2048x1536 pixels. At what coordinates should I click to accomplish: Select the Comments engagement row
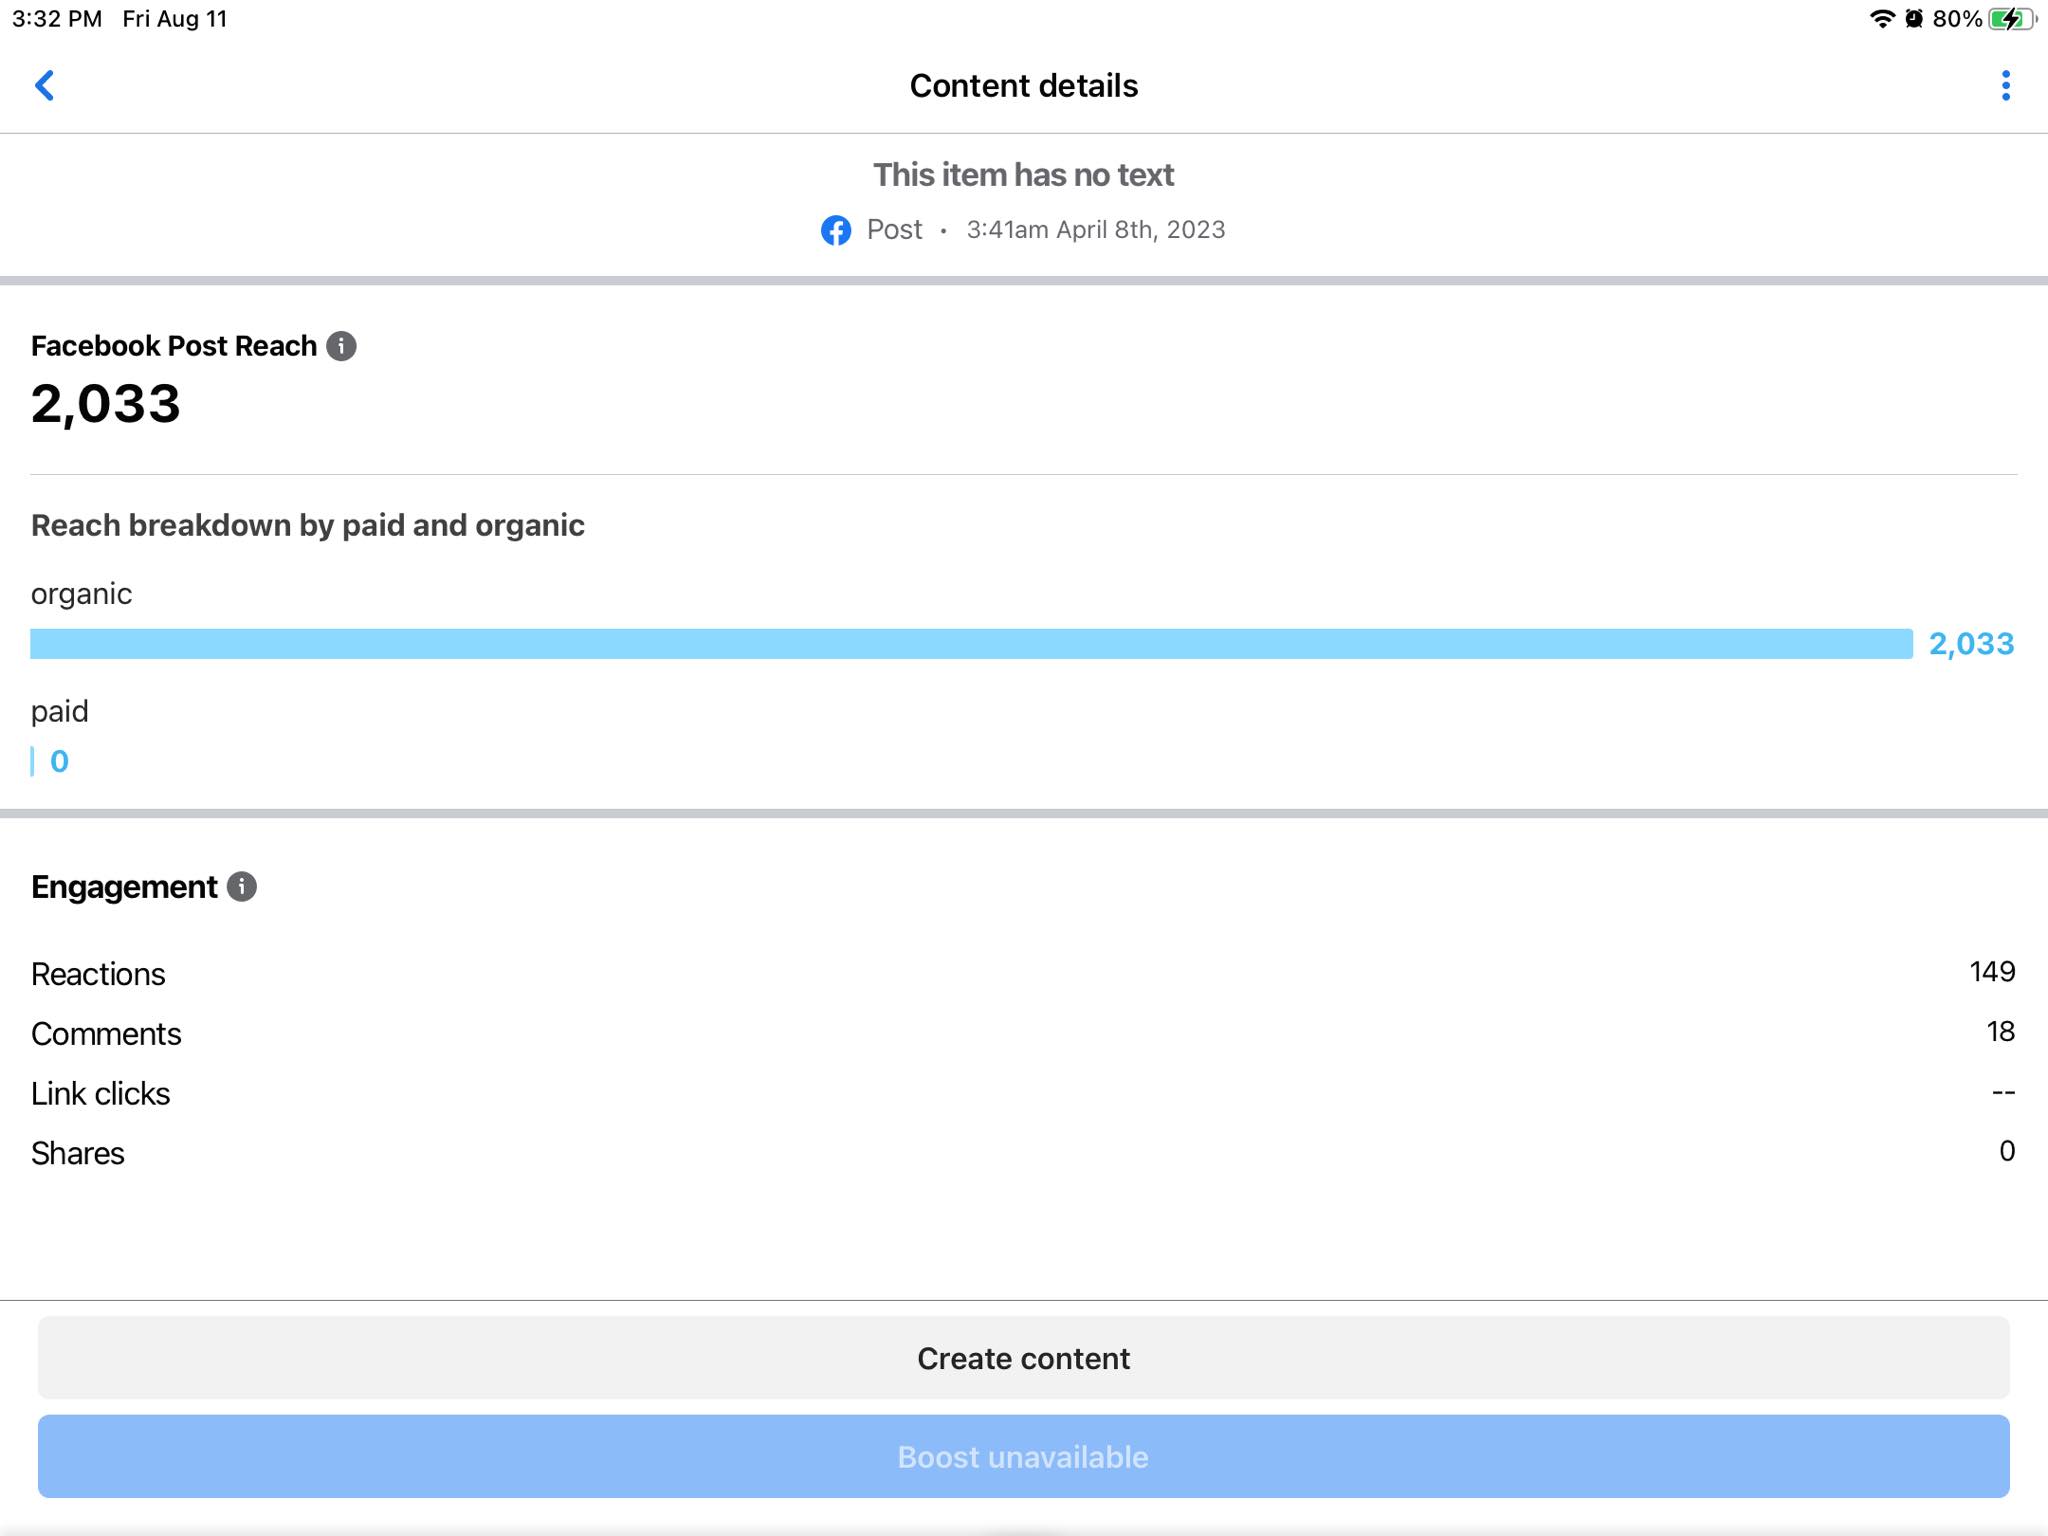(1022, 1033)
